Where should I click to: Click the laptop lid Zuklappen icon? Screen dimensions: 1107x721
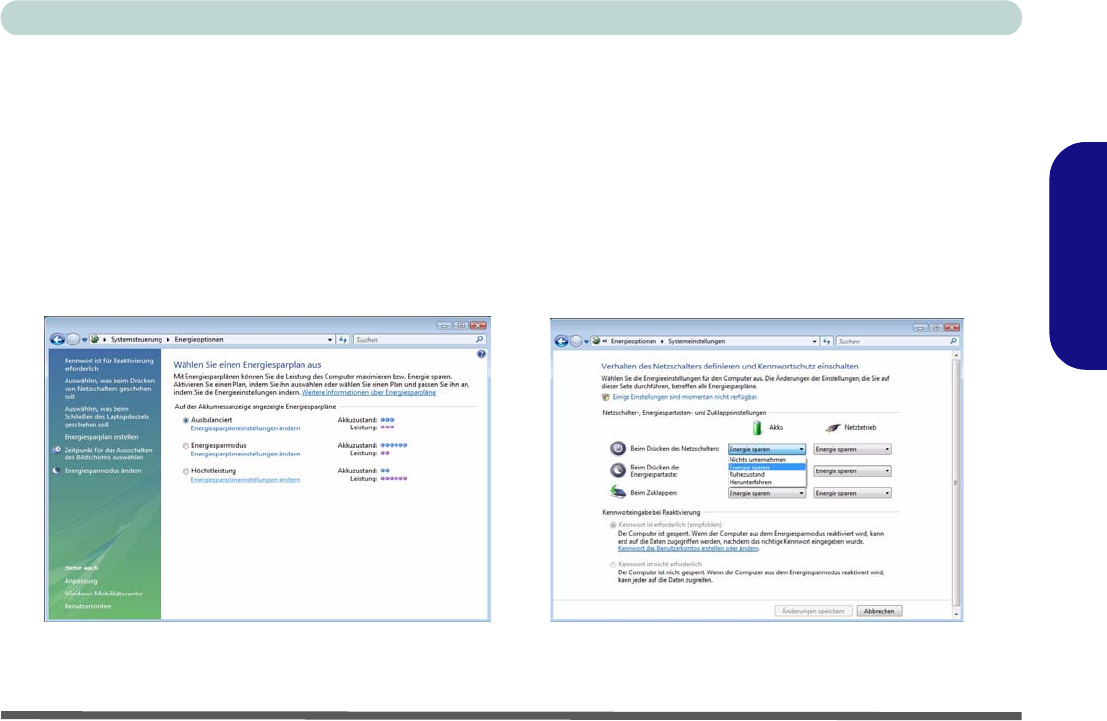(618, 492)
